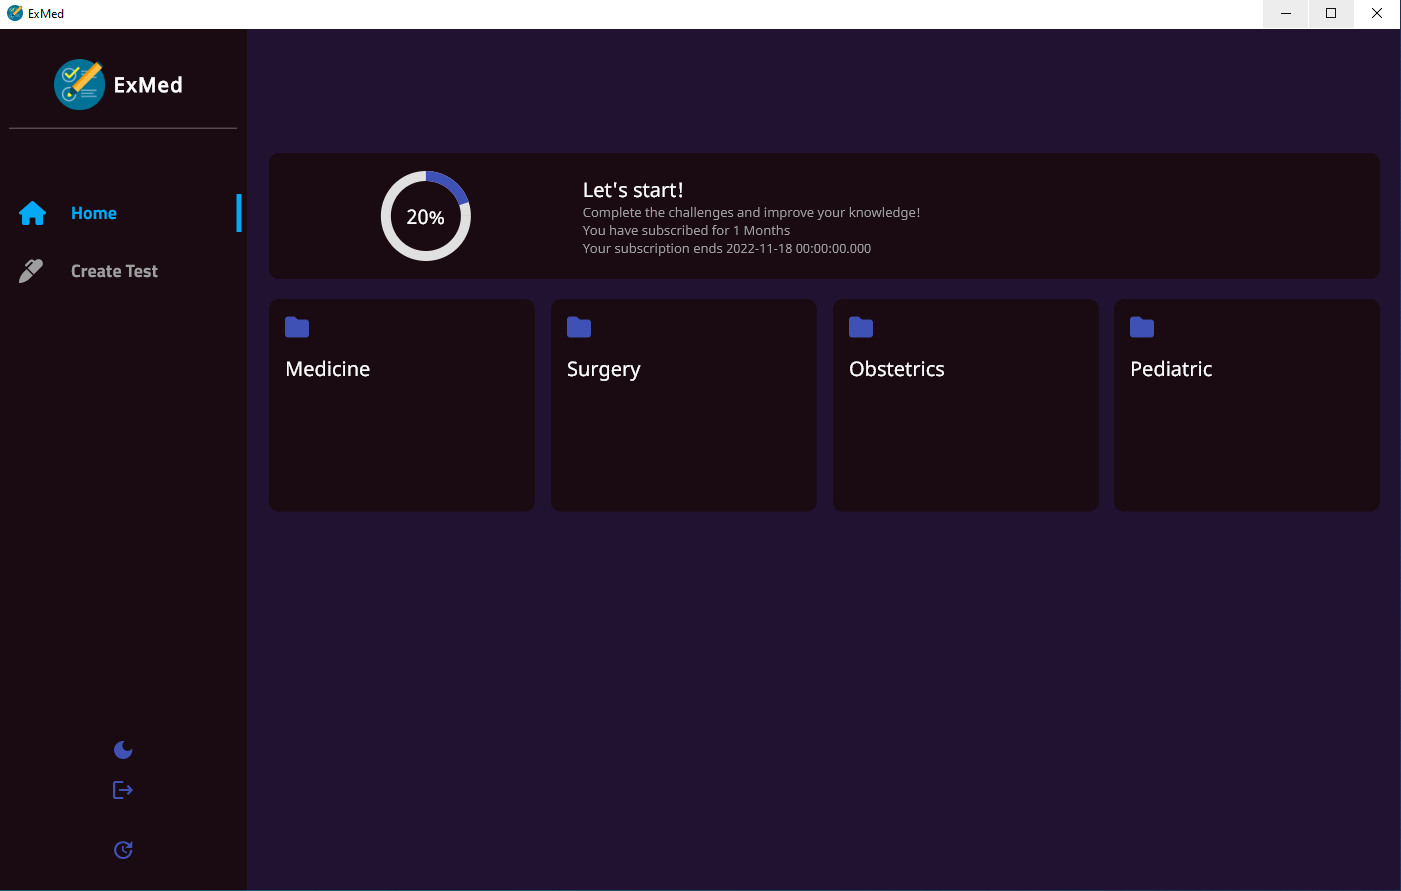Click the ExMed logo in the sidebar

tap(80, 84)
